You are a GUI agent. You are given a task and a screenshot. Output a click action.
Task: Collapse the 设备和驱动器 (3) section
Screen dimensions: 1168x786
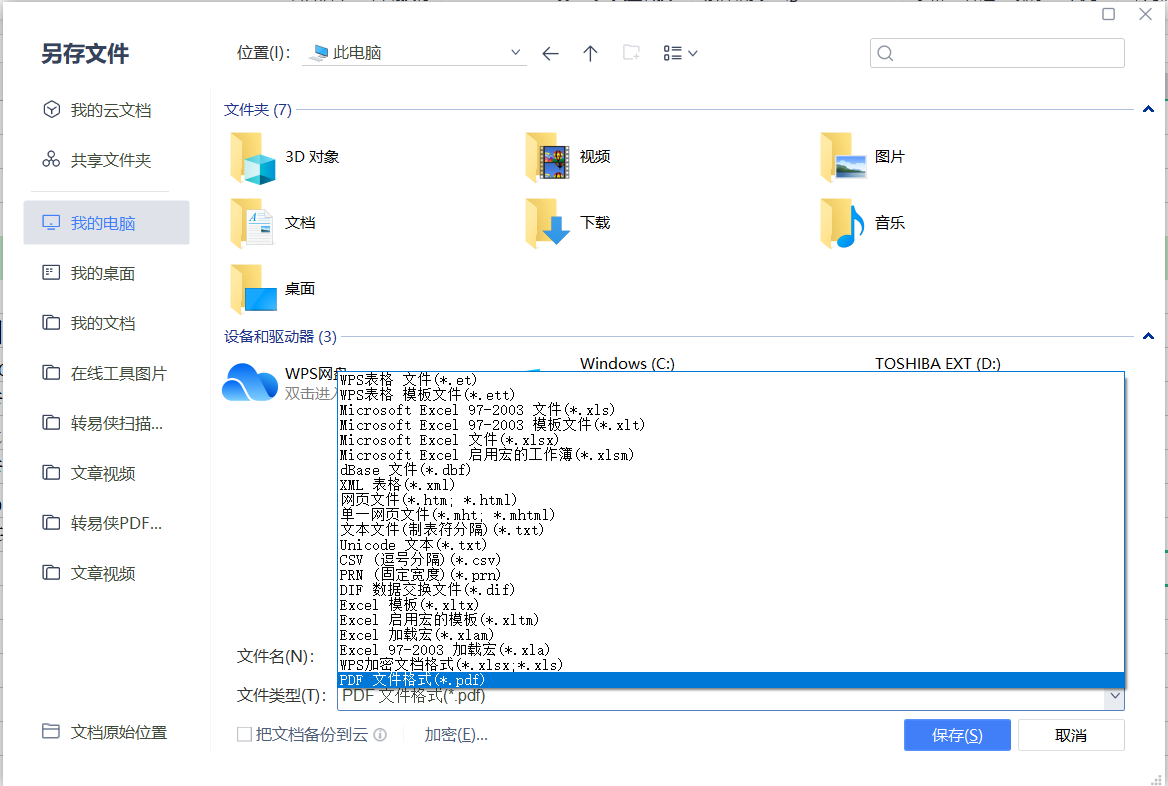pyautogui.click(x=1148, y=336)
